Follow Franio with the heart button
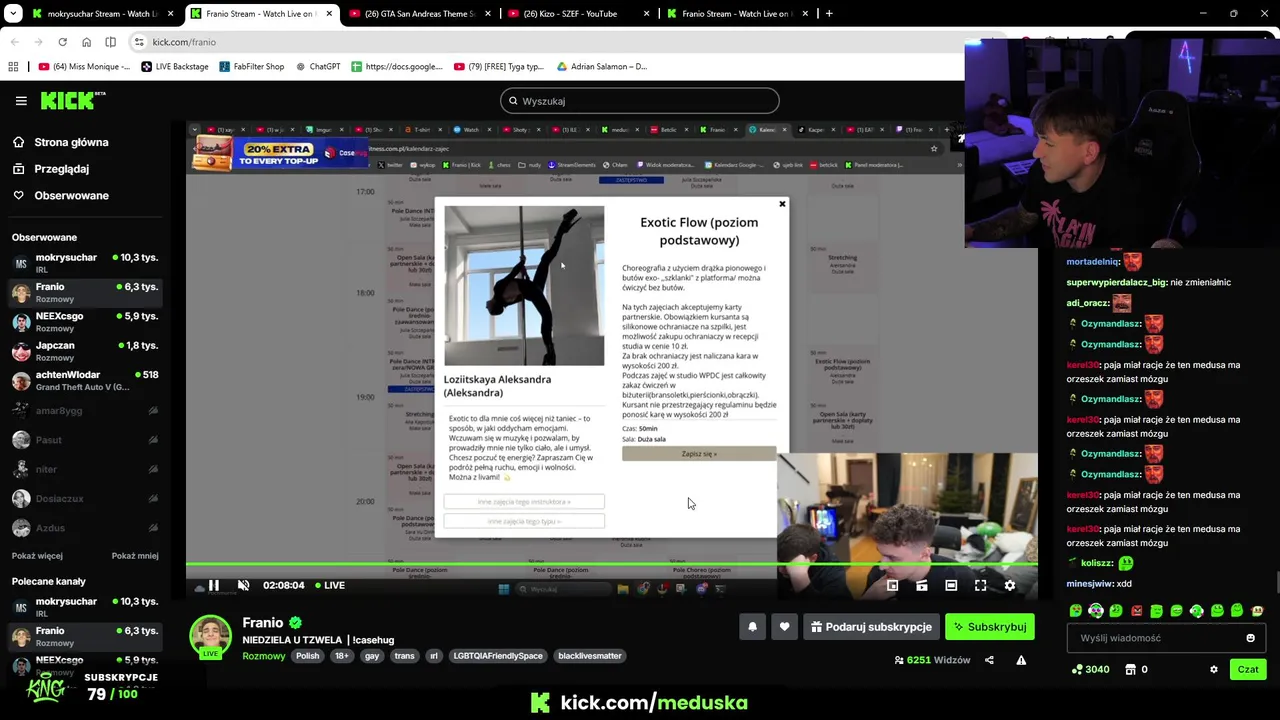Screen dimensions: 1280x720 coord(784,627)
